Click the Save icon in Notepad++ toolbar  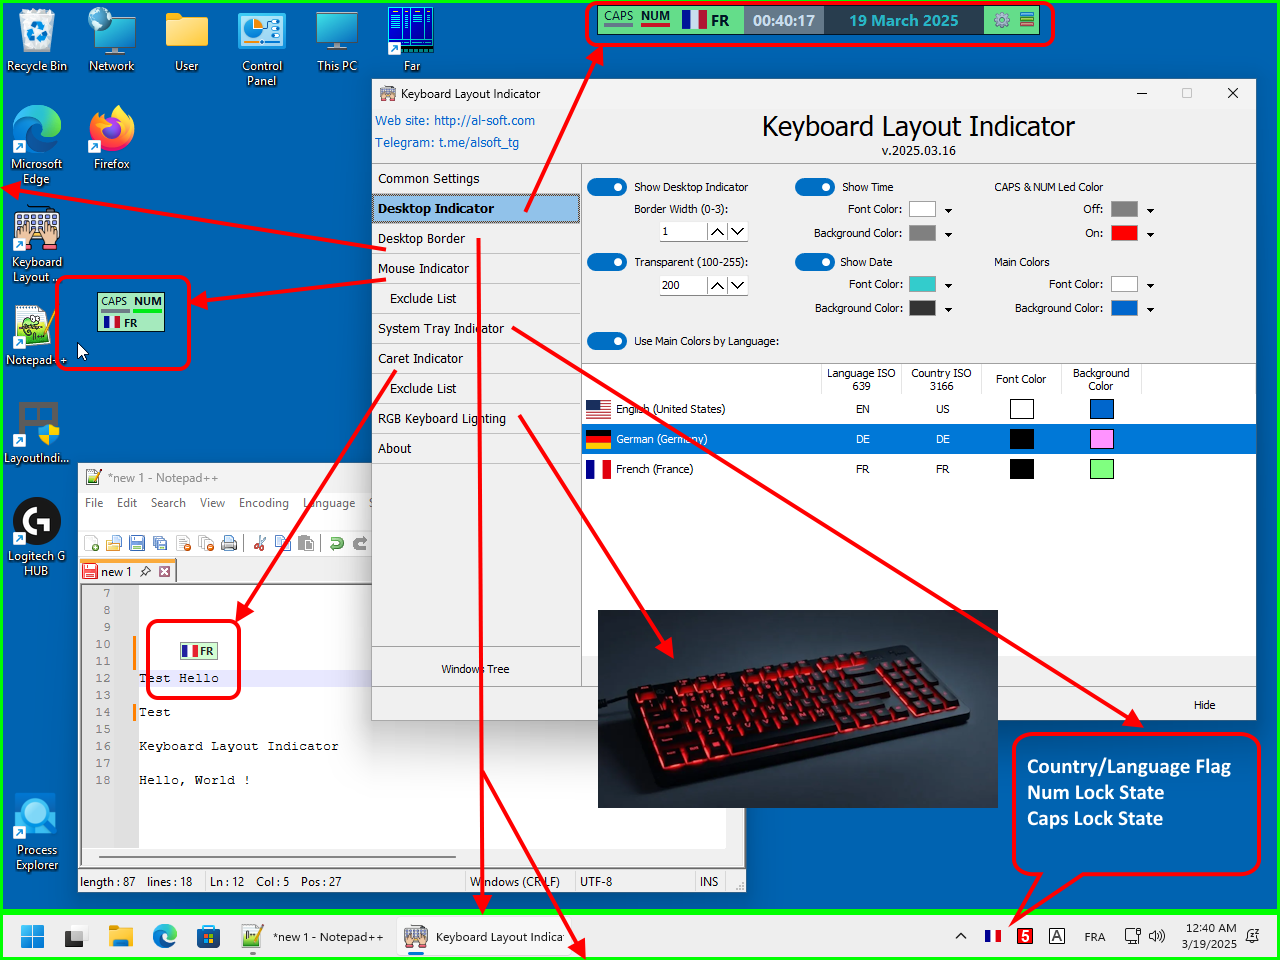coord(135,544)
